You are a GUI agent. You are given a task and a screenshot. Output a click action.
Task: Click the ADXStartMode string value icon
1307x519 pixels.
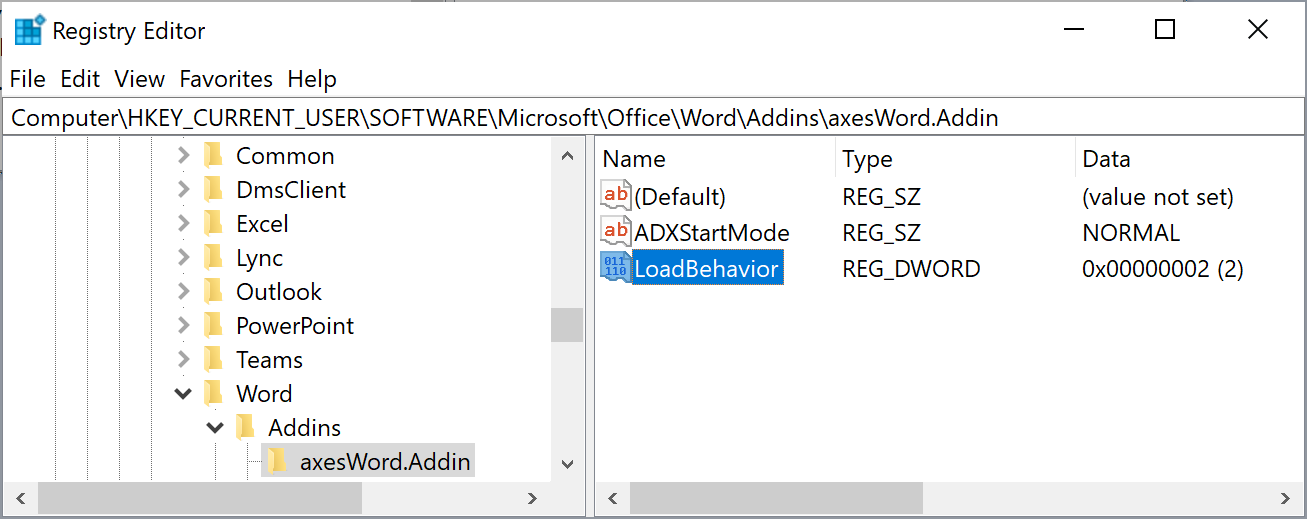pyautogui.click(x=616, y=232)
